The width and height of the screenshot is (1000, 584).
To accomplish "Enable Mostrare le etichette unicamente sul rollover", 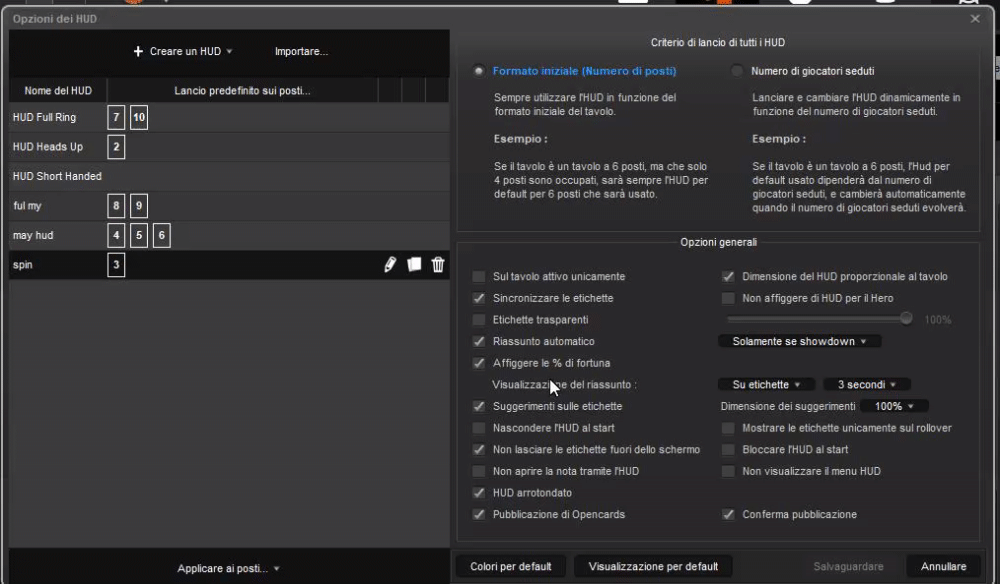I will coord(728,428).
